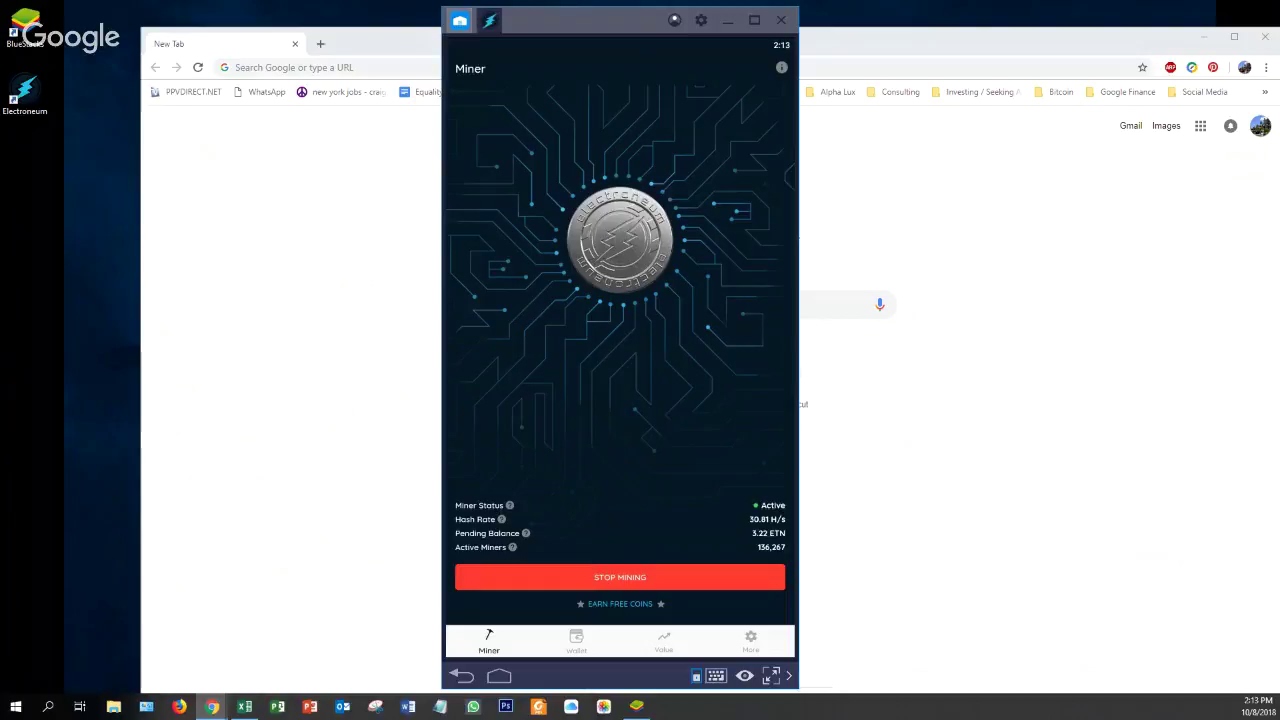This screenshot has width=1280, height=720.
Task: Show help for Pending Balance
Action: [526, 533]
